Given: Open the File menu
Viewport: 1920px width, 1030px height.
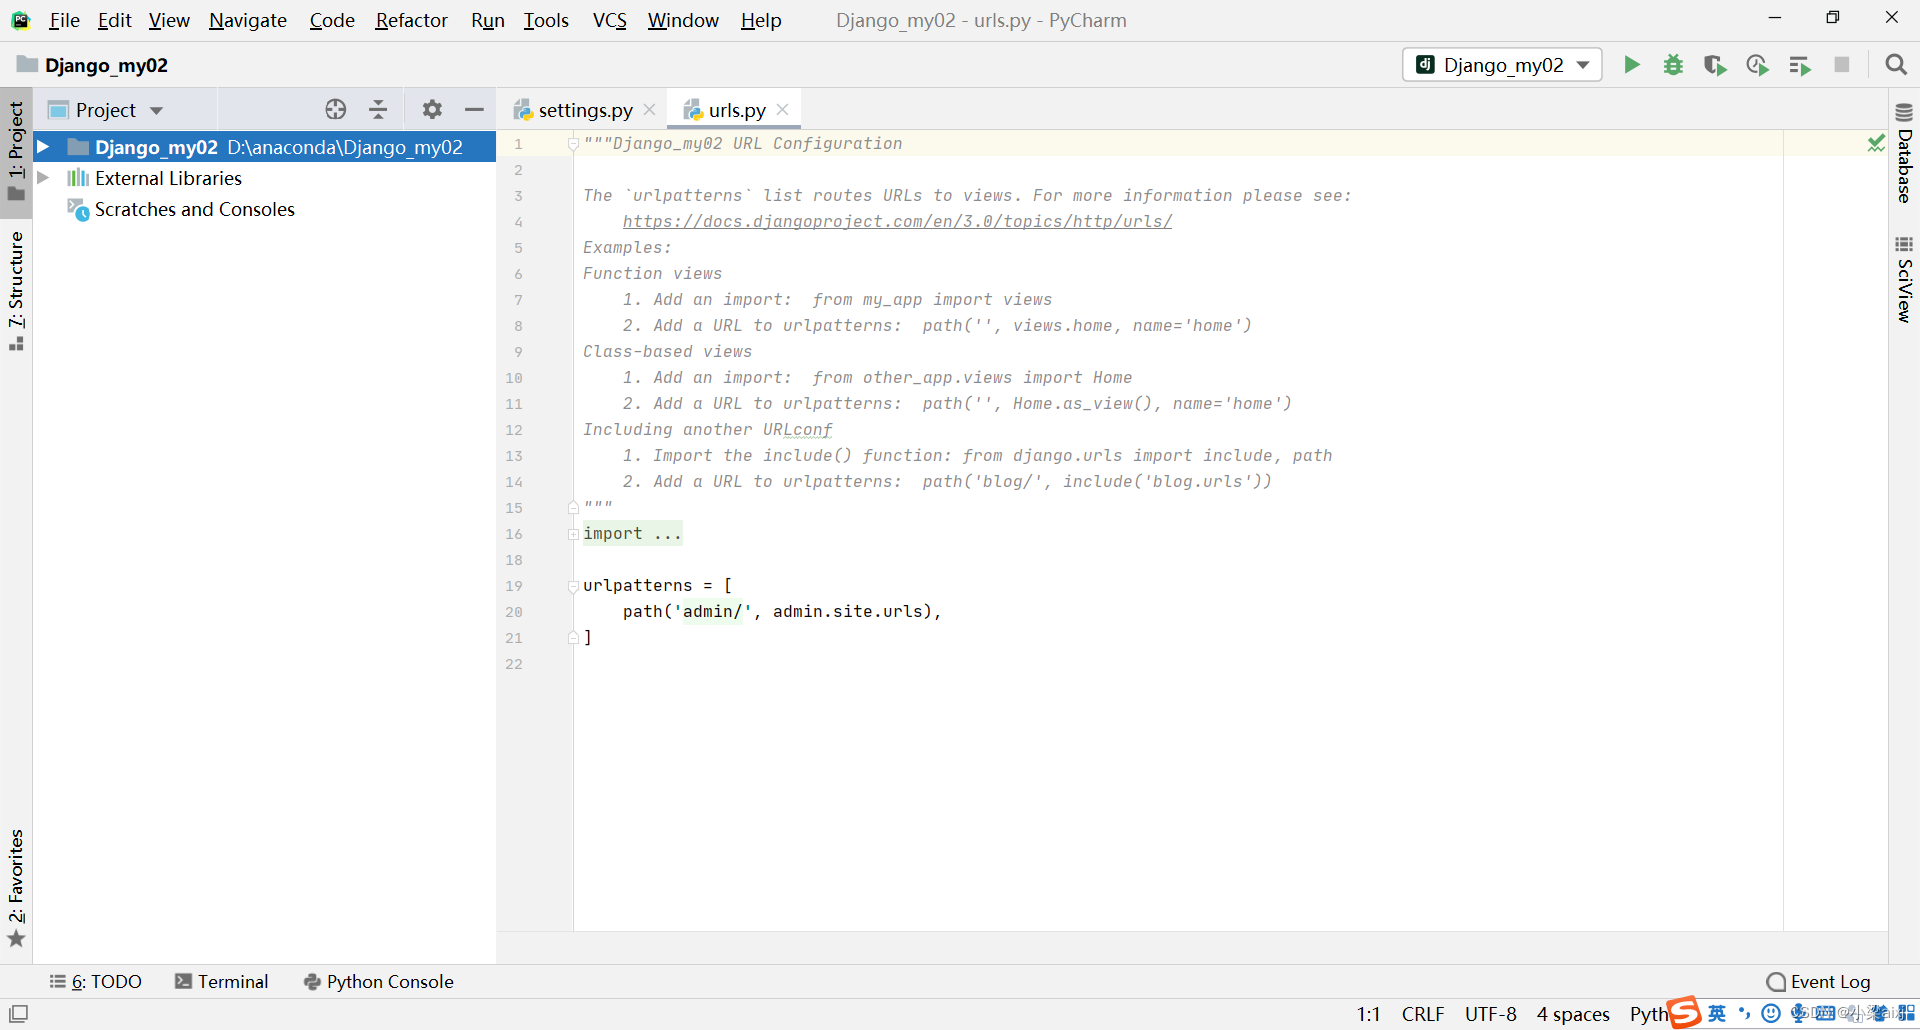Looking at the screenshot, I should 64,20.
